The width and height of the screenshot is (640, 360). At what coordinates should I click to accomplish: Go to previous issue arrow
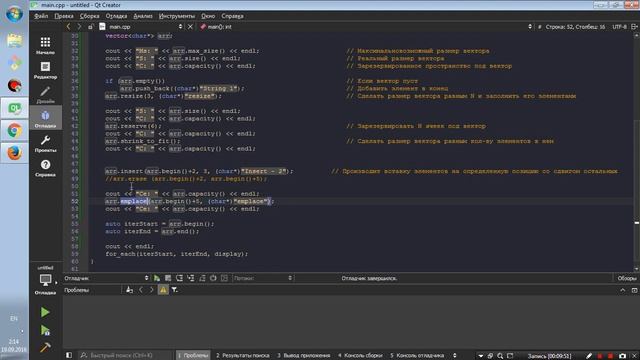tap(141, 290)
